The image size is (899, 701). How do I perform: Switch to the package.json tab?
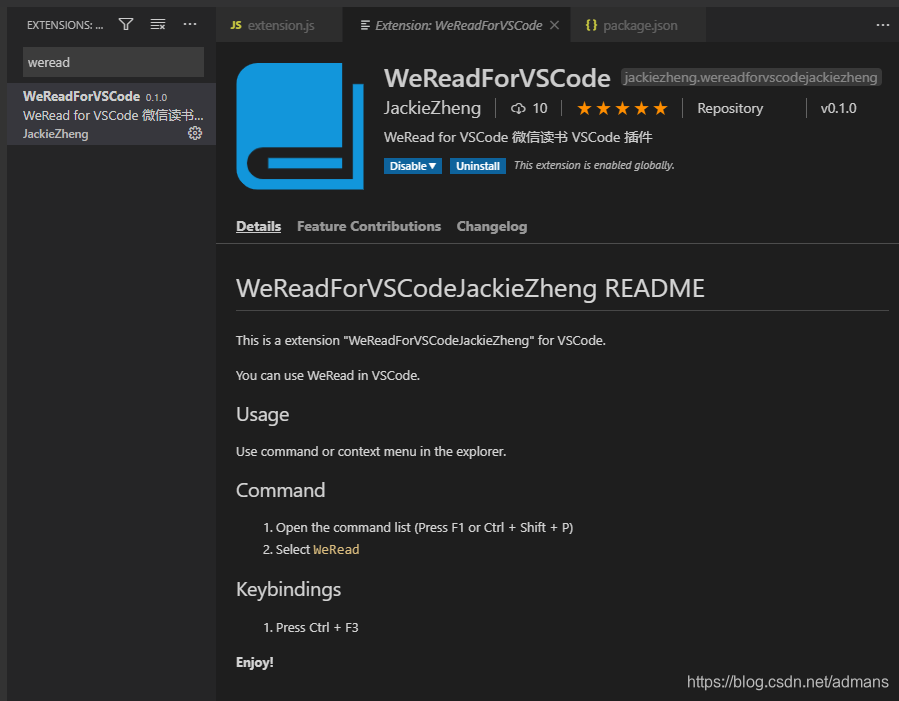pos(638,25)
